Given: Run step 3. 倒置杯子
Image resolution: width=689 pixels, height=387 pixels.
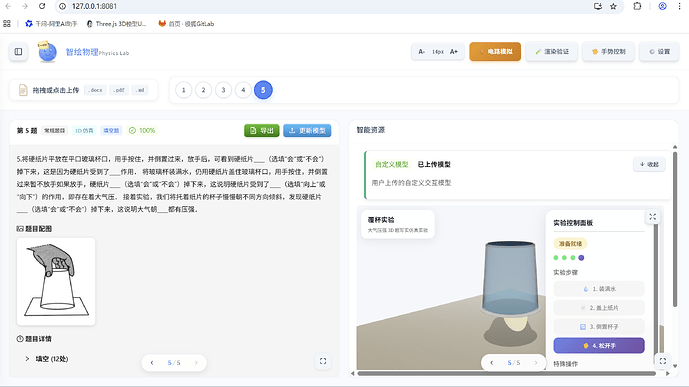Looking at the screenshot, I should click(x=599, y=326).
